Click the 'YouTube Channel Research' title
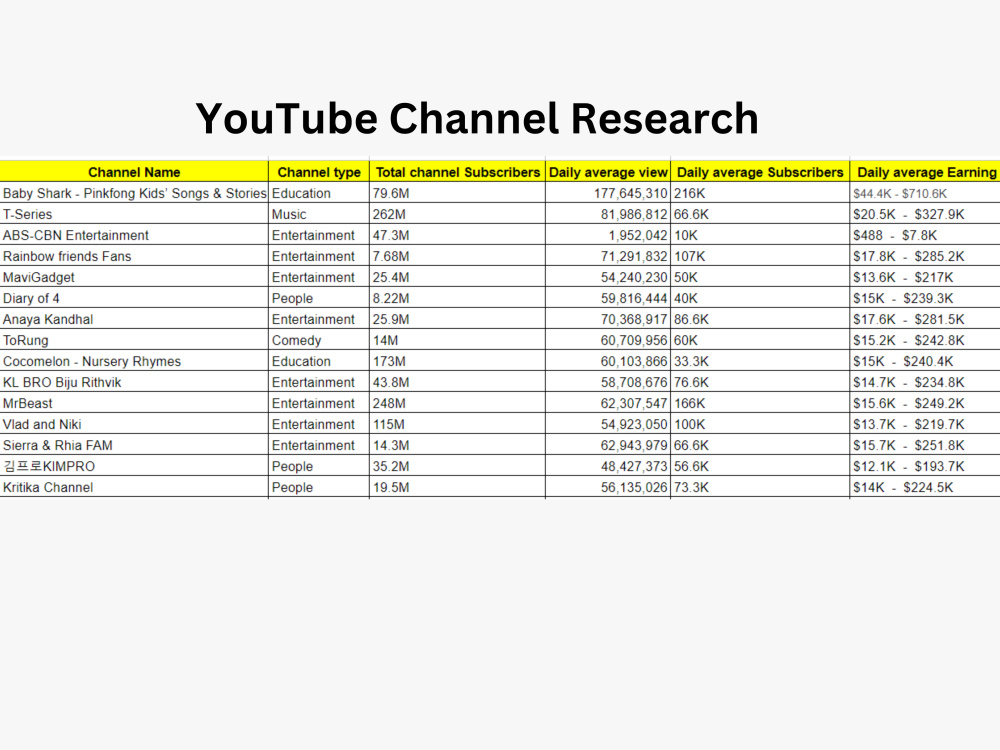The image size is (1000, 750). (x=476, y=119)
